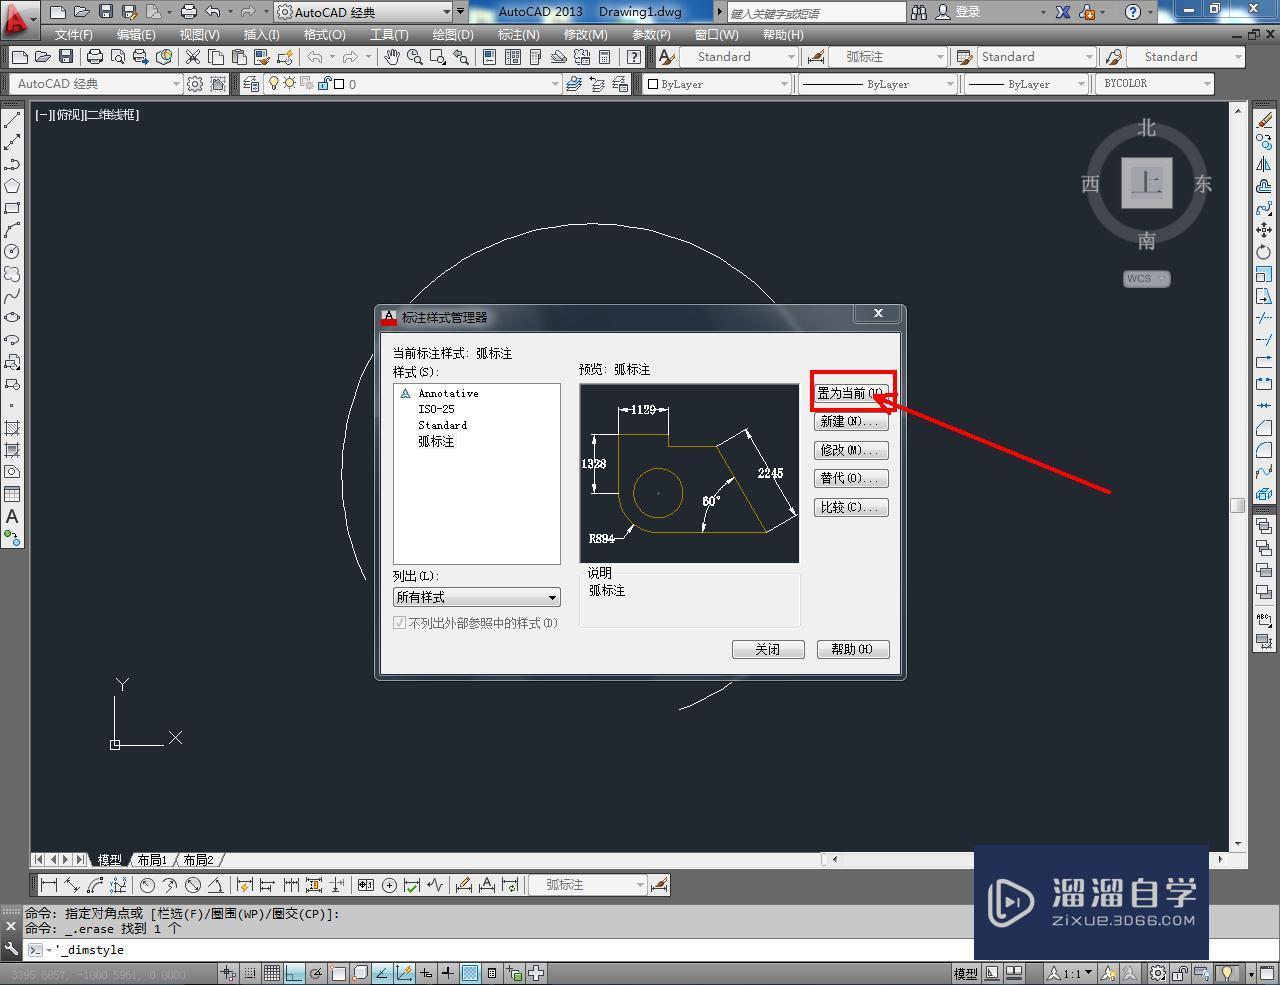1280x985 pixels.
Task: Select the Line tool in draw toolbar
Action: coord(12,120)
